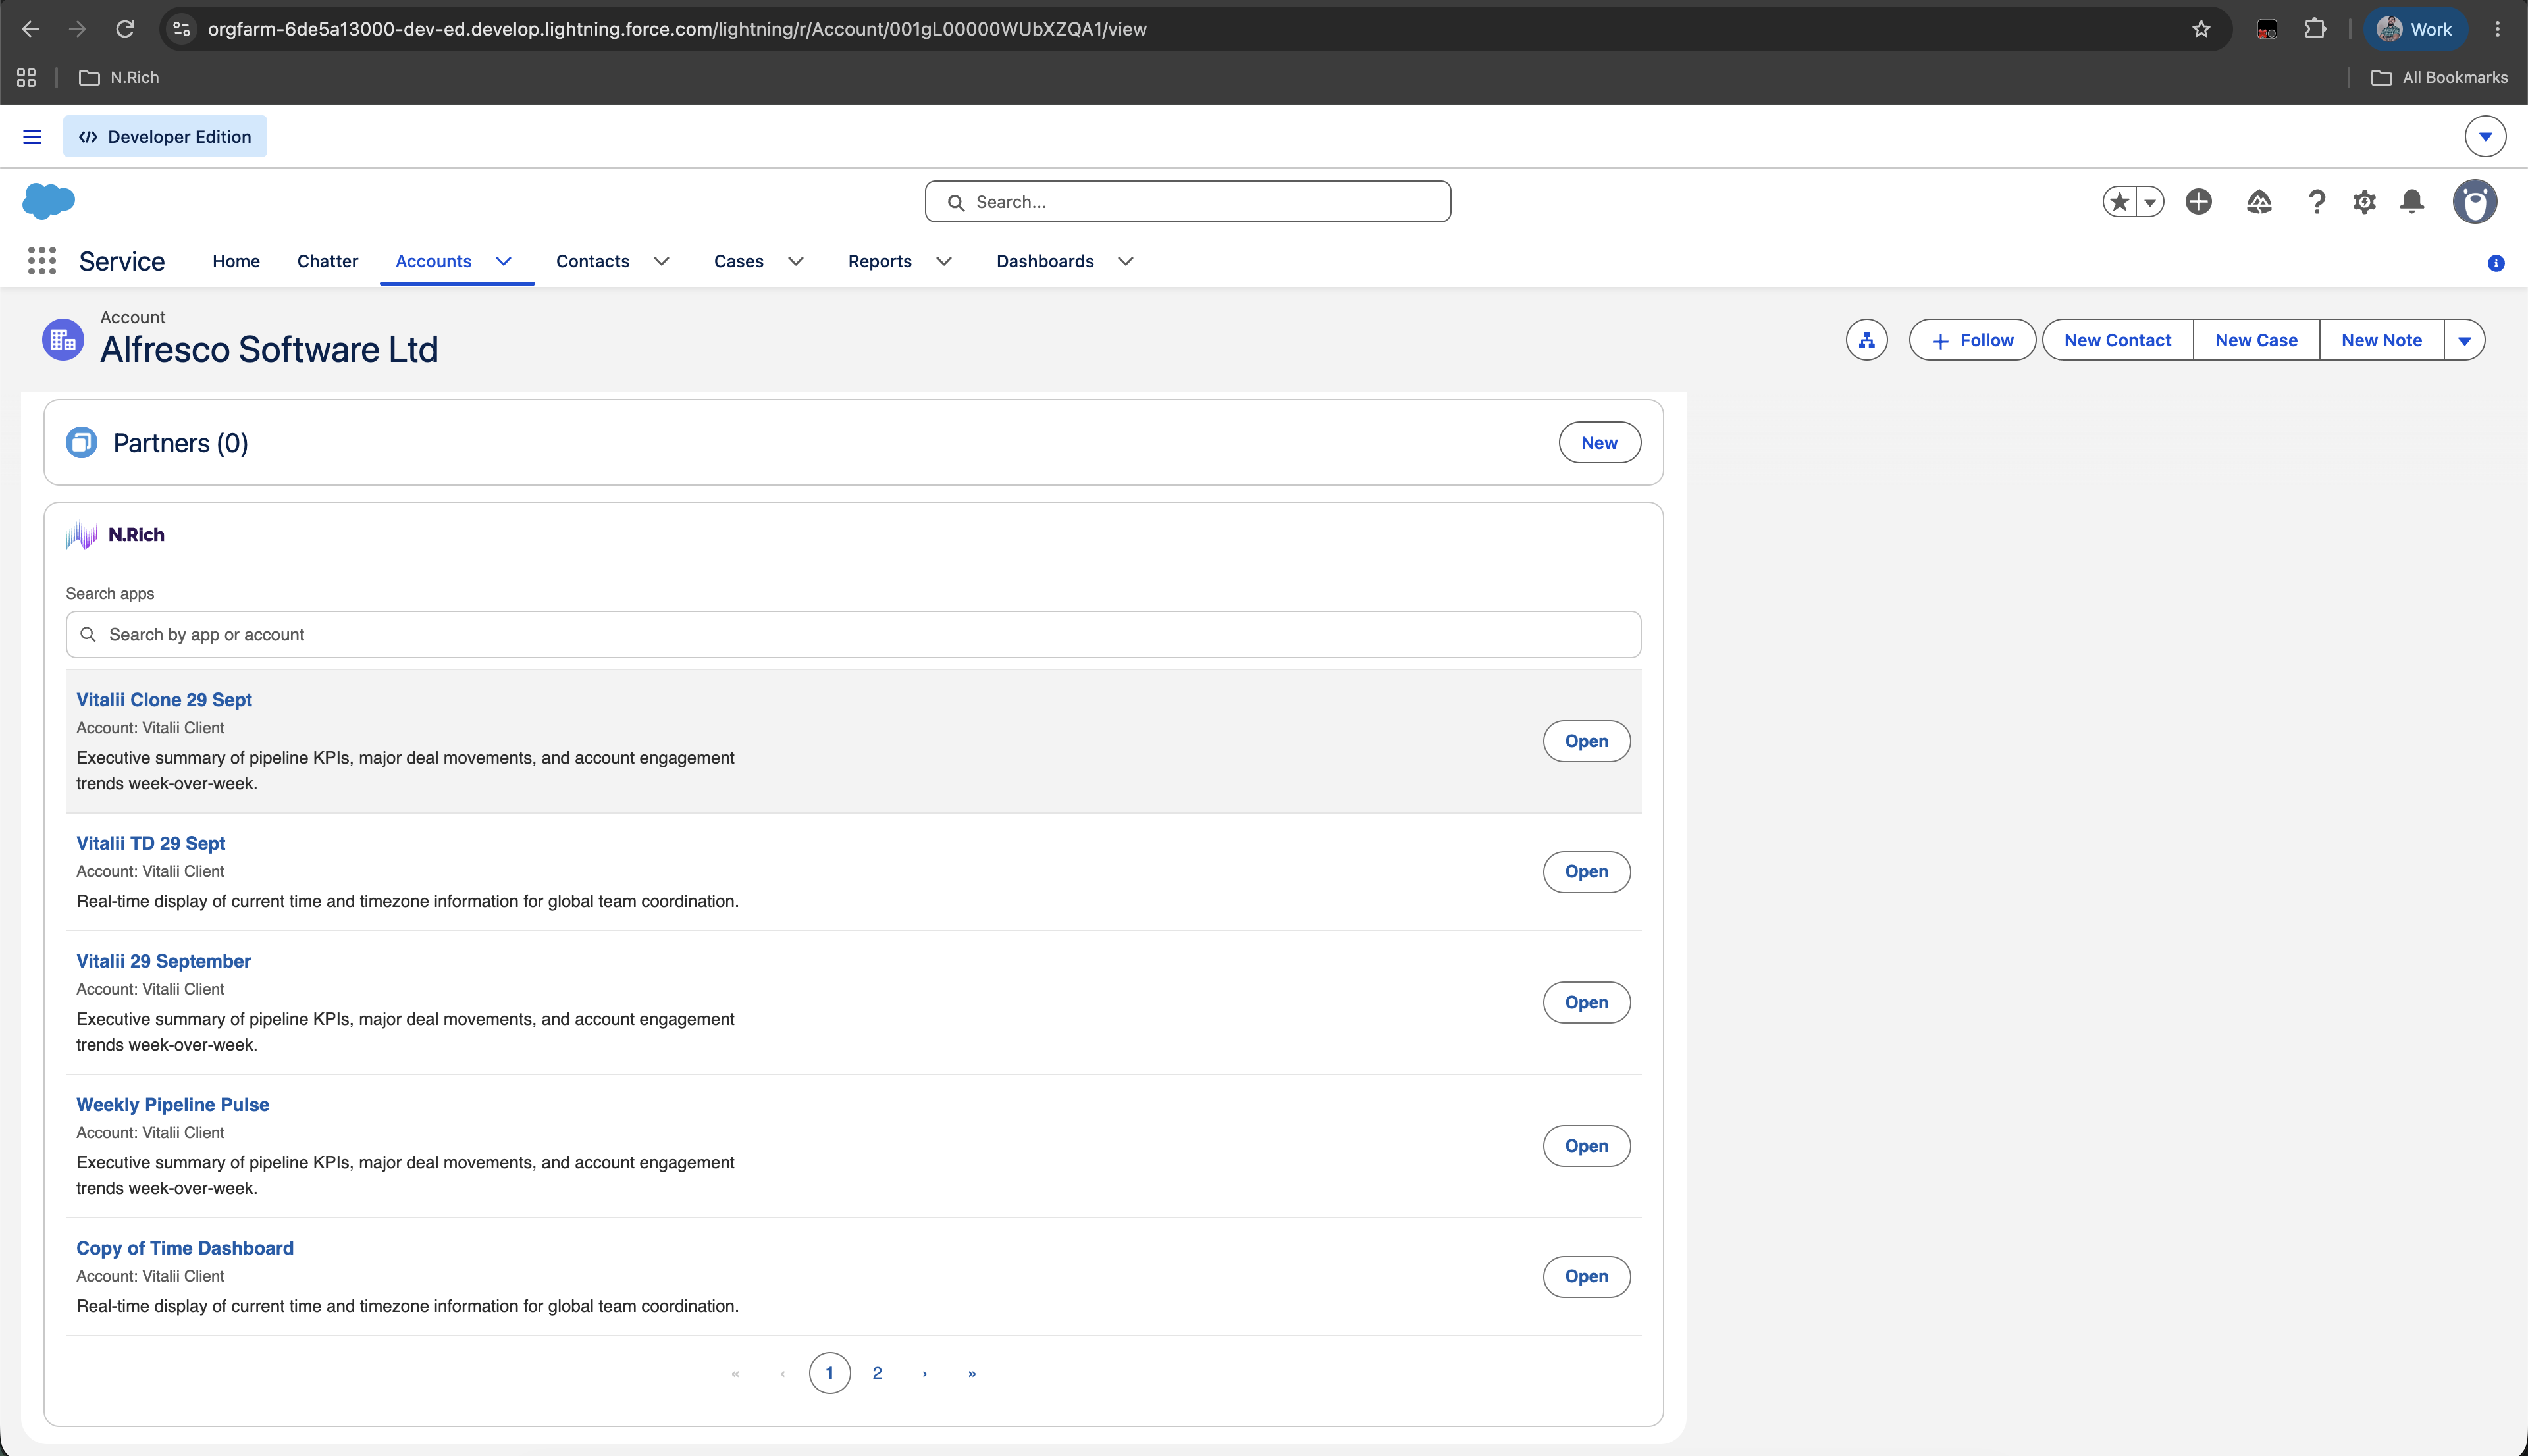Click the blue info icon
Image resolution: width=2528 pixels, height=1456 pixels.
click(x=2496, y=263)
